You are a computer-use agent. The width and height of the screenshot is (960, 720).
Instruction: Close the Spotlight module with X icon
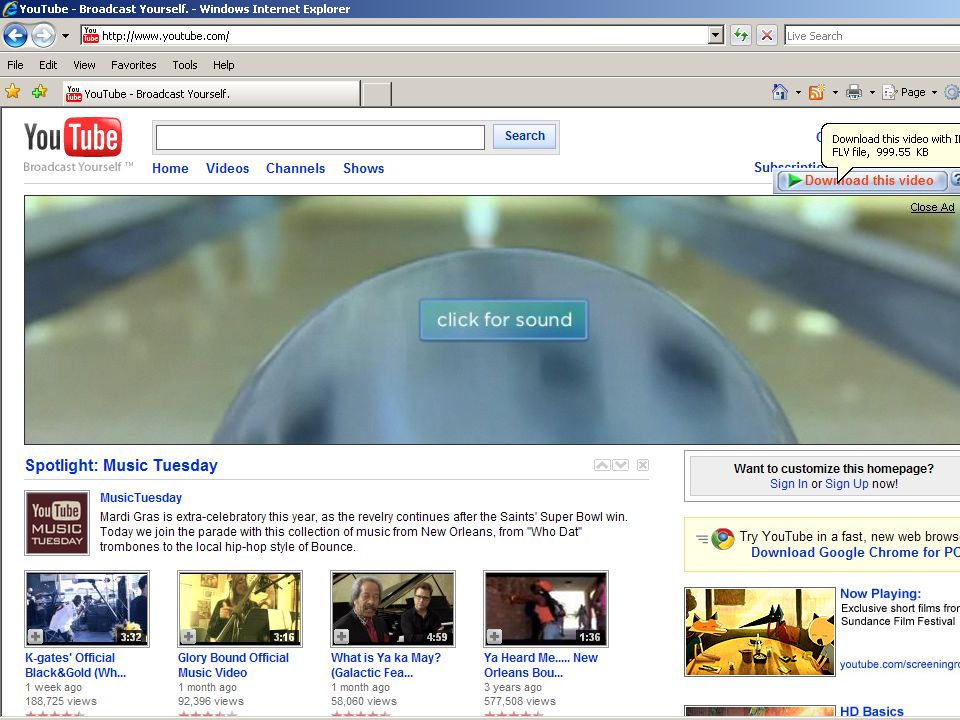click(643, 465)
